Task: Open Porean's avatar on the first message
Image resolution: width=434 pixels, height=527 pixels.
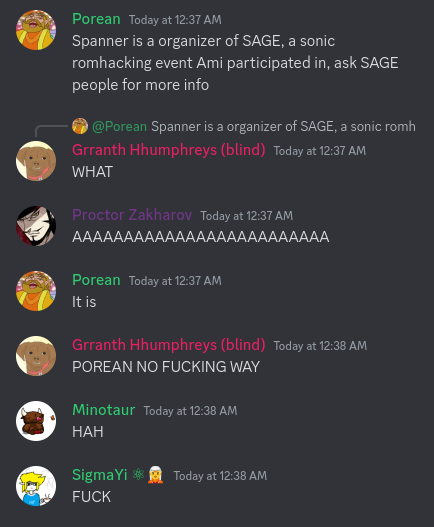Action: (x=36, y=30)
